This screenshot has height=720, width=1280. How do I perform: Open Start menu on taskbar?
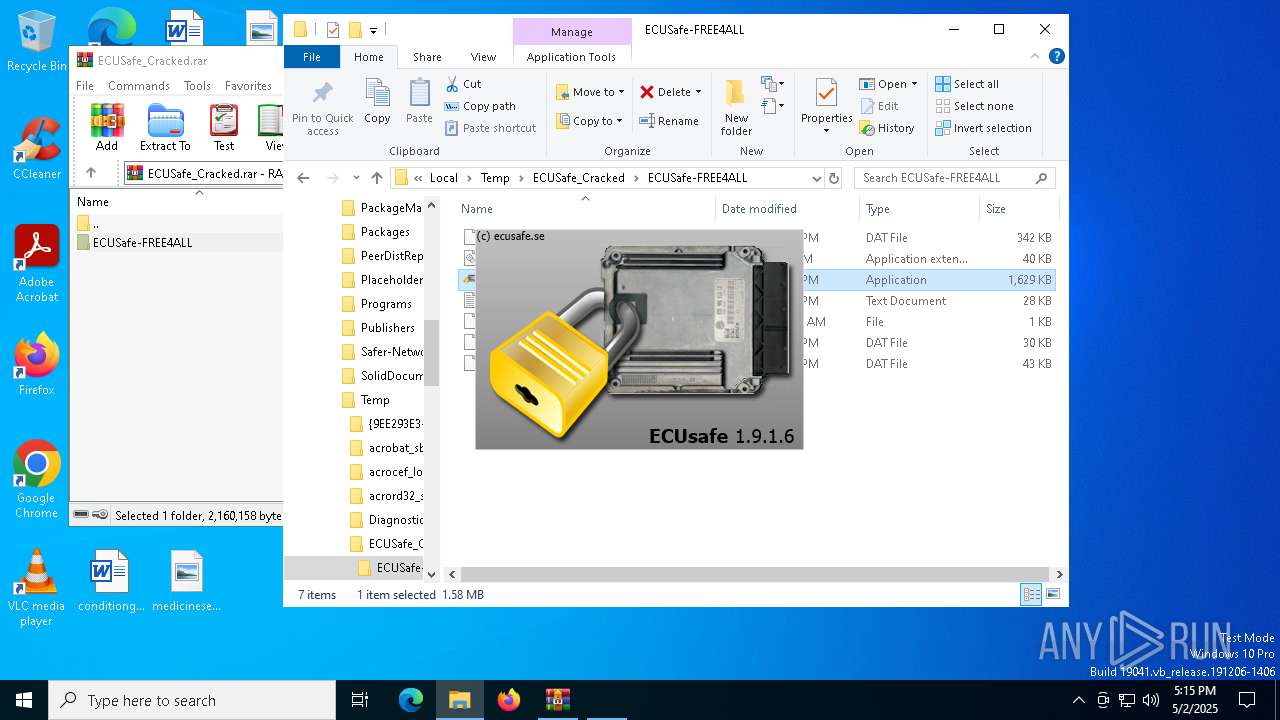point(24,700)
